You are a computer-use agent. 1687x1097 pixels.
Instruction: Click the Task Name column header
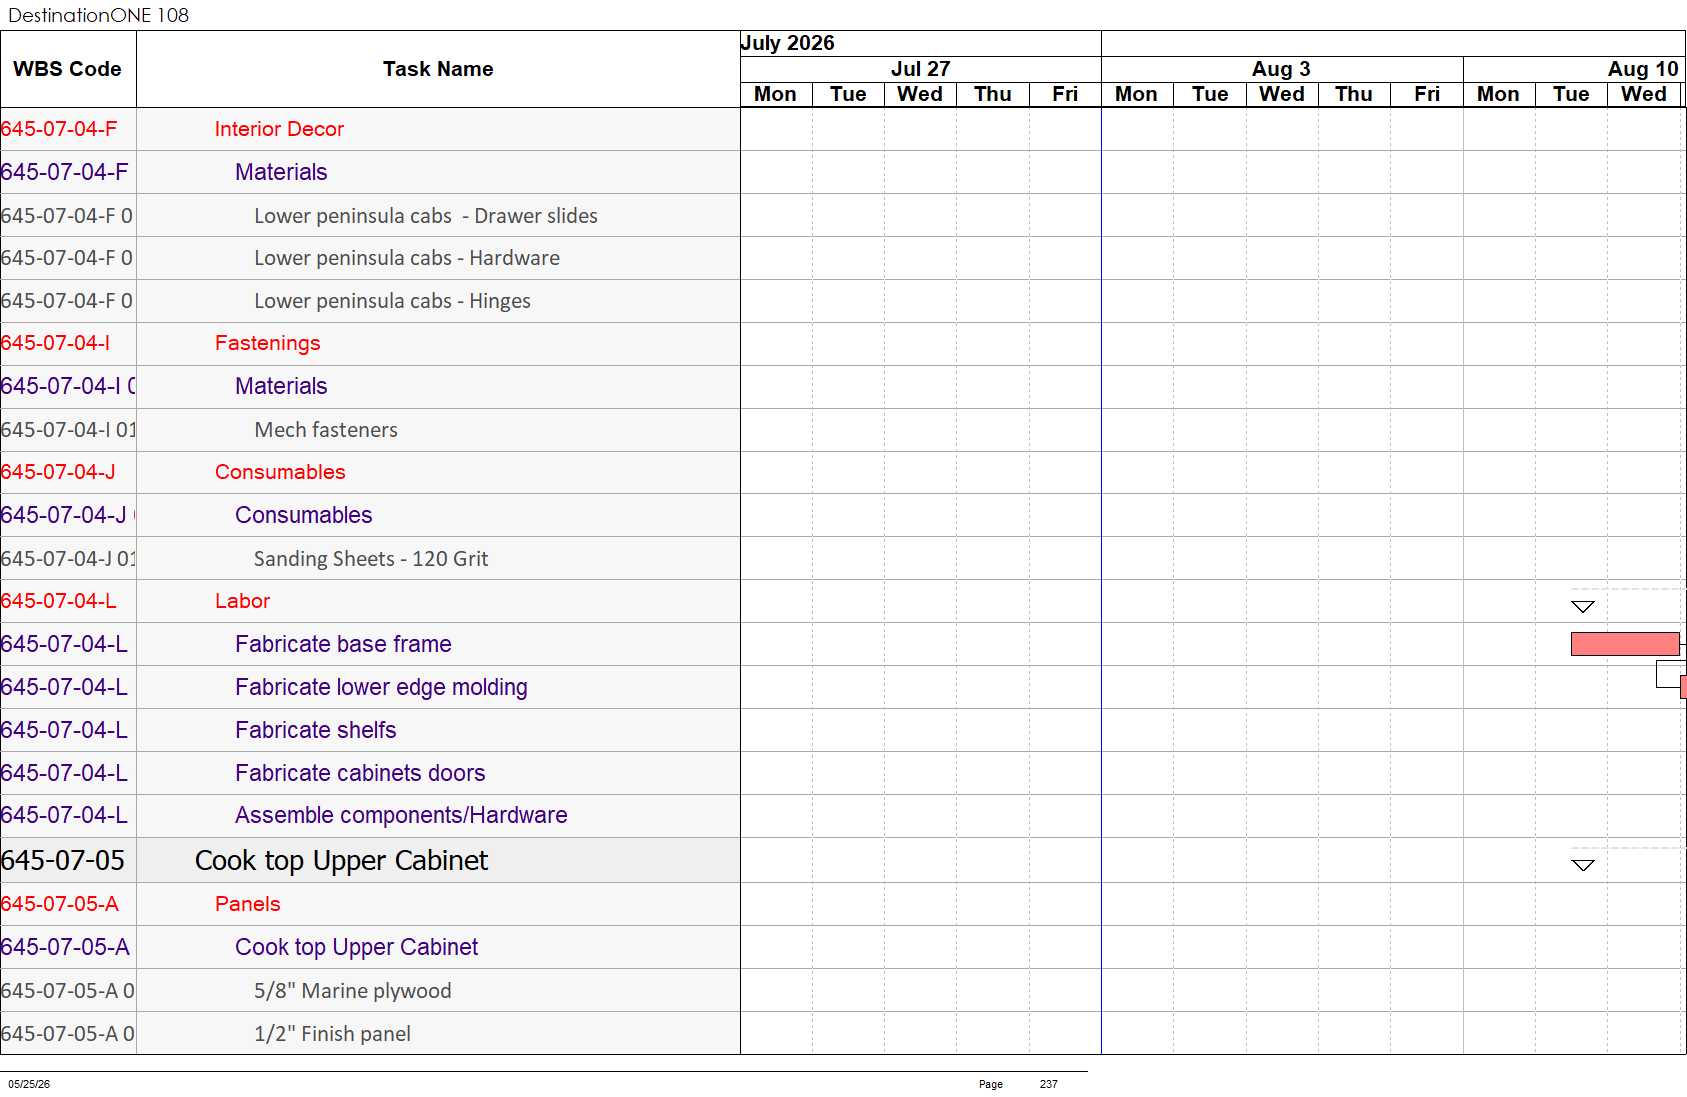438,69
